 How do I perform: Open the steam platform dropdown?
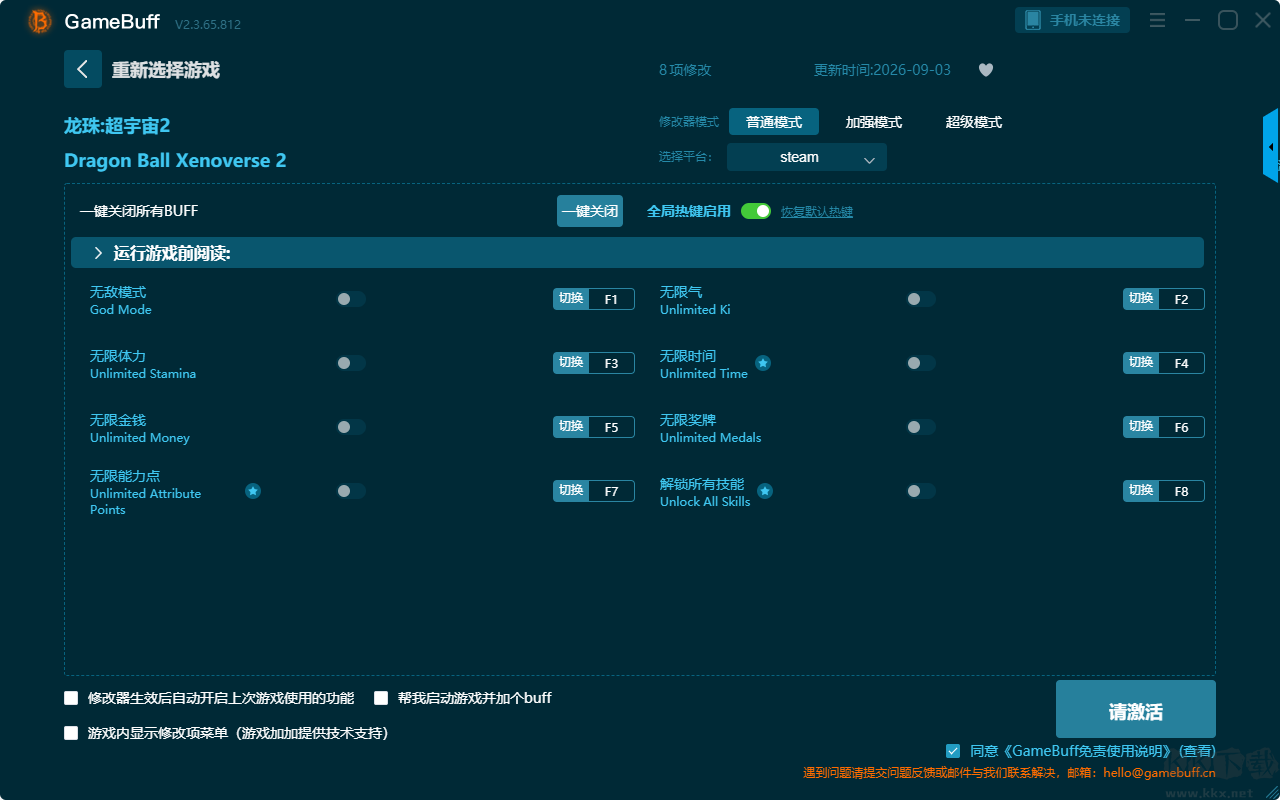point(807,157)
